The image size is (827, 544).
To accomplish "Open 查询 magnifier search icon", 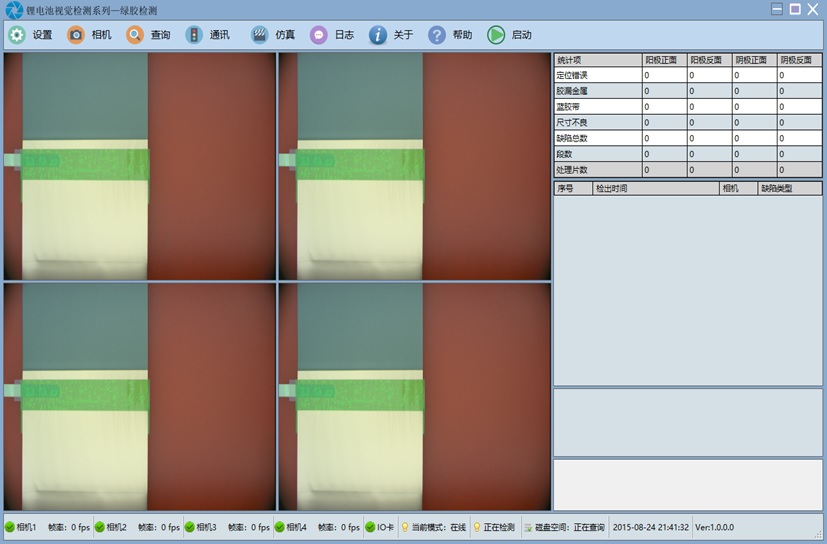I will [x=135, y=35].
